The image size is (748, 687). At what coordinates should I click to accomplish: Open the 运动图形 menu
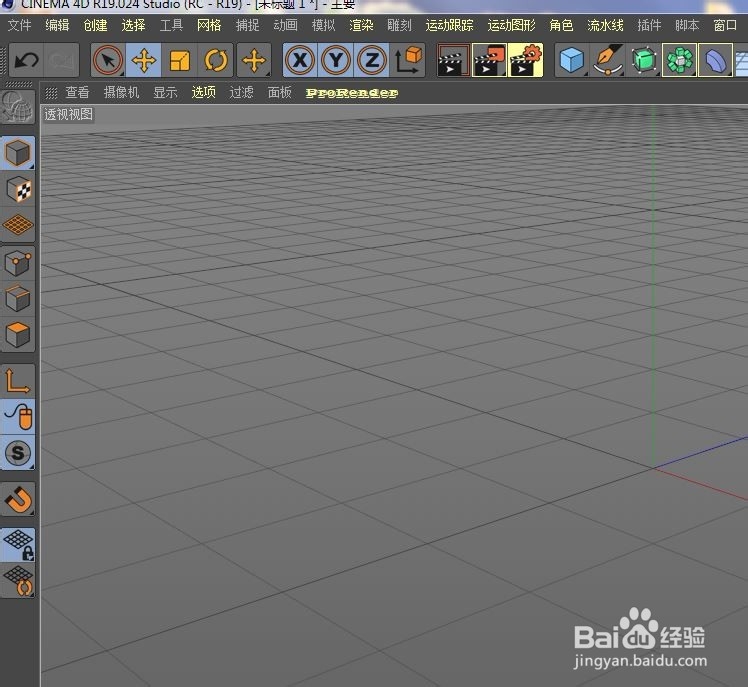click(511, 25)
